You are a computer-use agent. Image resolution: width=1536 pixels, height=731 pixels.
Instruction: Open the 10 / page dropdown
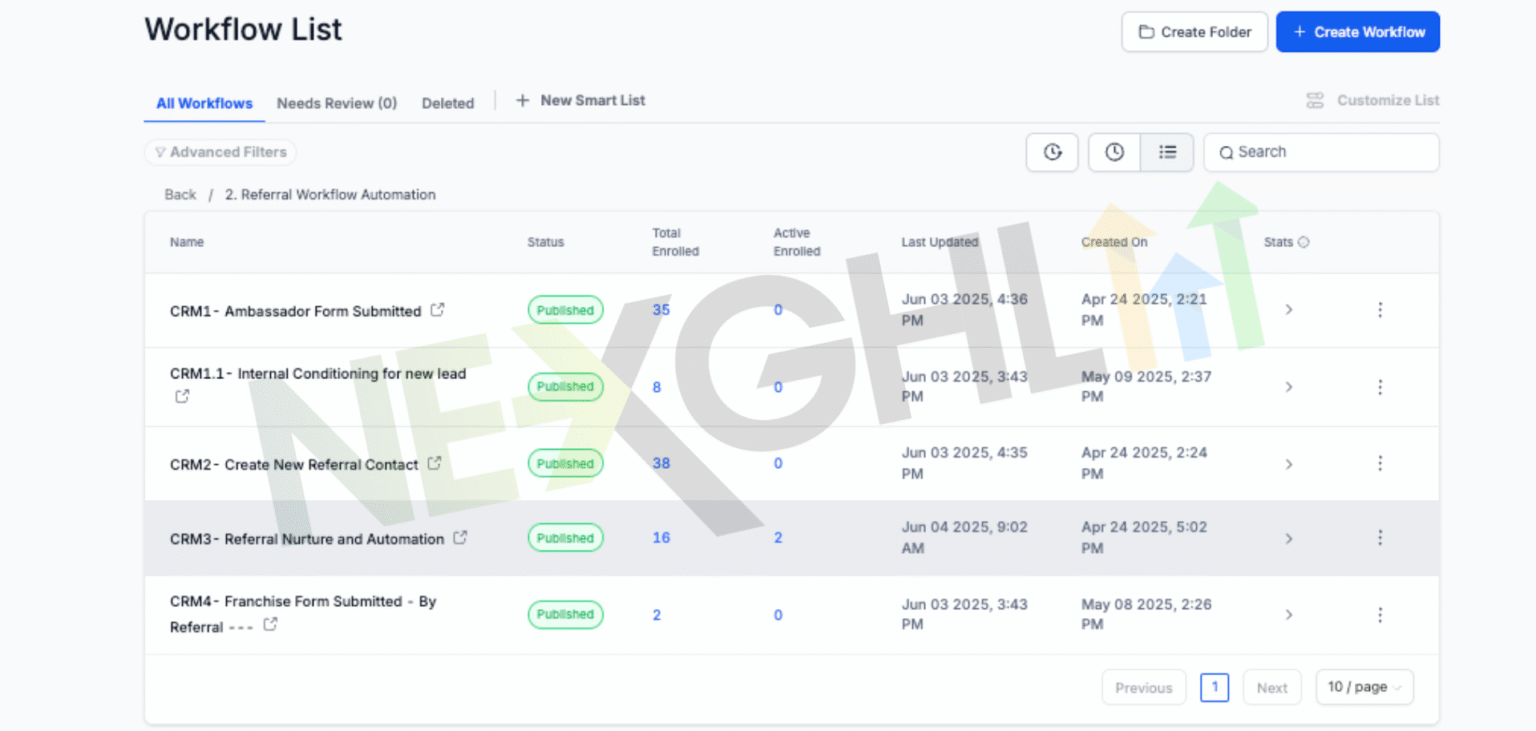(1364, 687)
